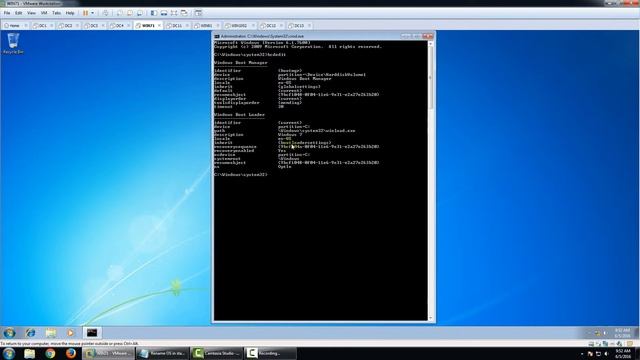
Task: Select the Recording taskbar button
Action: click(x=271, y=353)
